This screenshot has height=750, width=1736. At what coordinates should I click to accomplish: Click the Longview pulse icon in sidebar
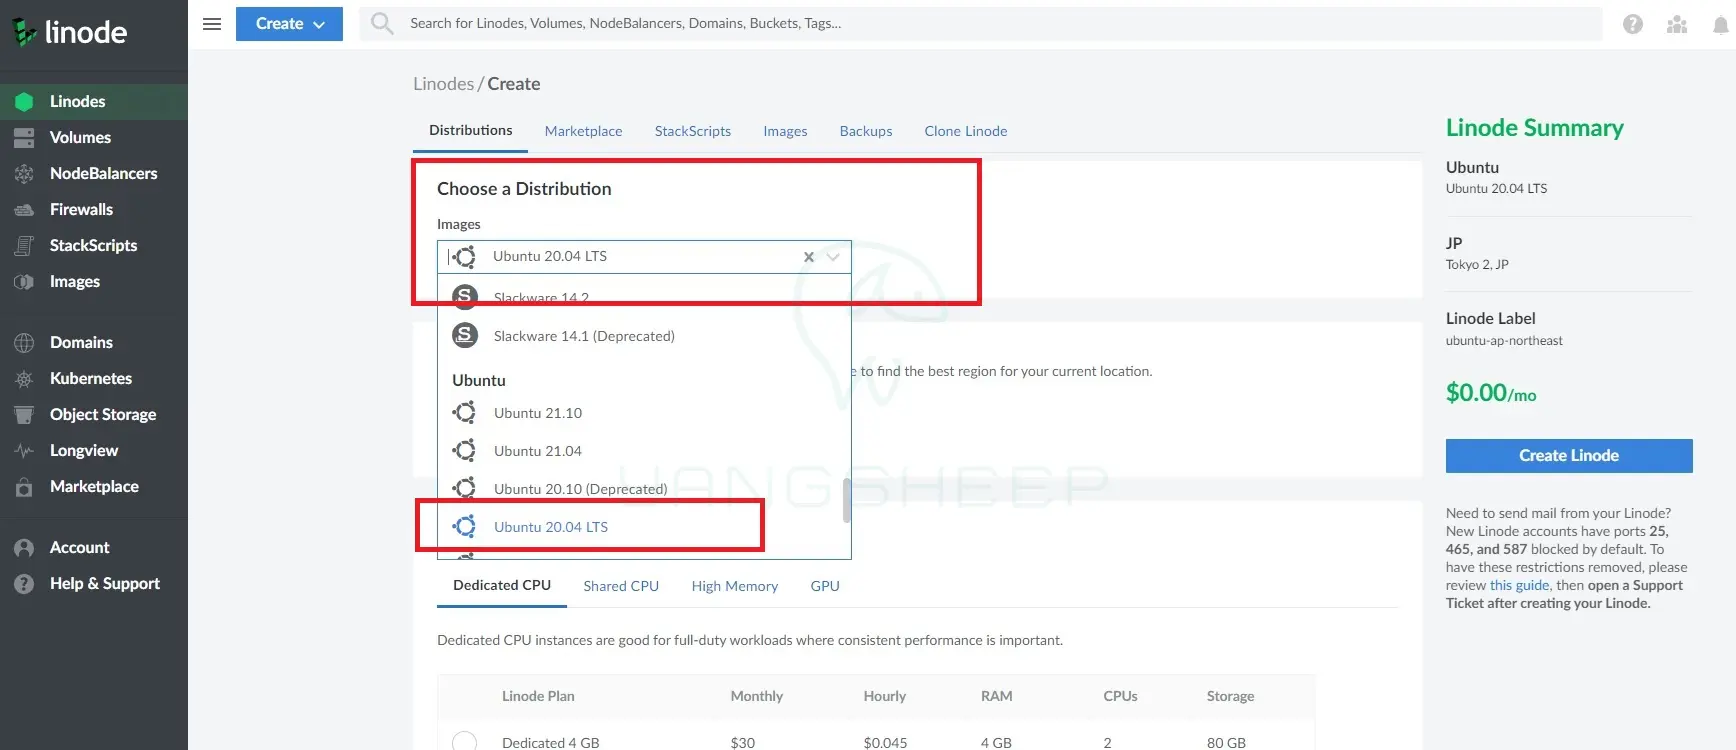click(24, 451)
